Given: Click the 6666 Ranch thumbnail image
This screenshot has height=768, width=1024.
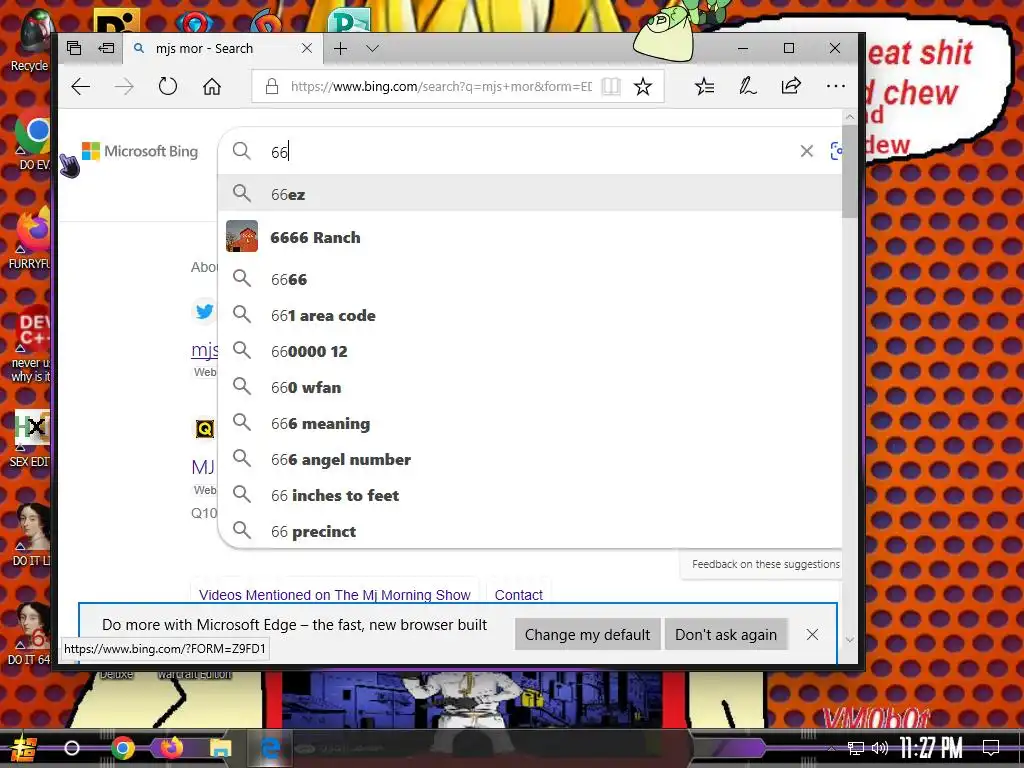Looking at the screenshot, I should [x=242, y=236].
